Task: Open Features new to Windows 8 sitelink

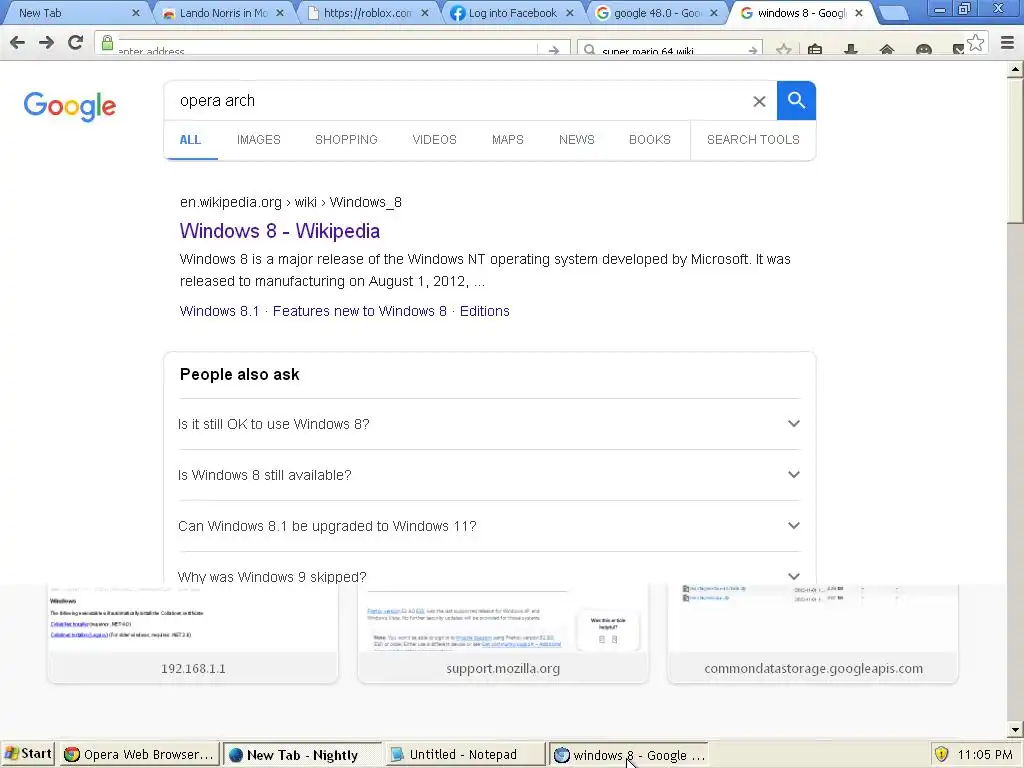Action: click(x=360, y=312)
